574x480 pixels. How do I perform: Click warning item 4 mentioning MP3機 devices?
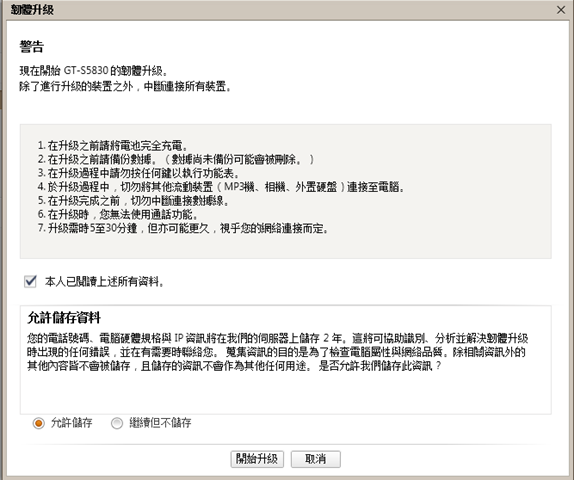[x=221, y=187]
